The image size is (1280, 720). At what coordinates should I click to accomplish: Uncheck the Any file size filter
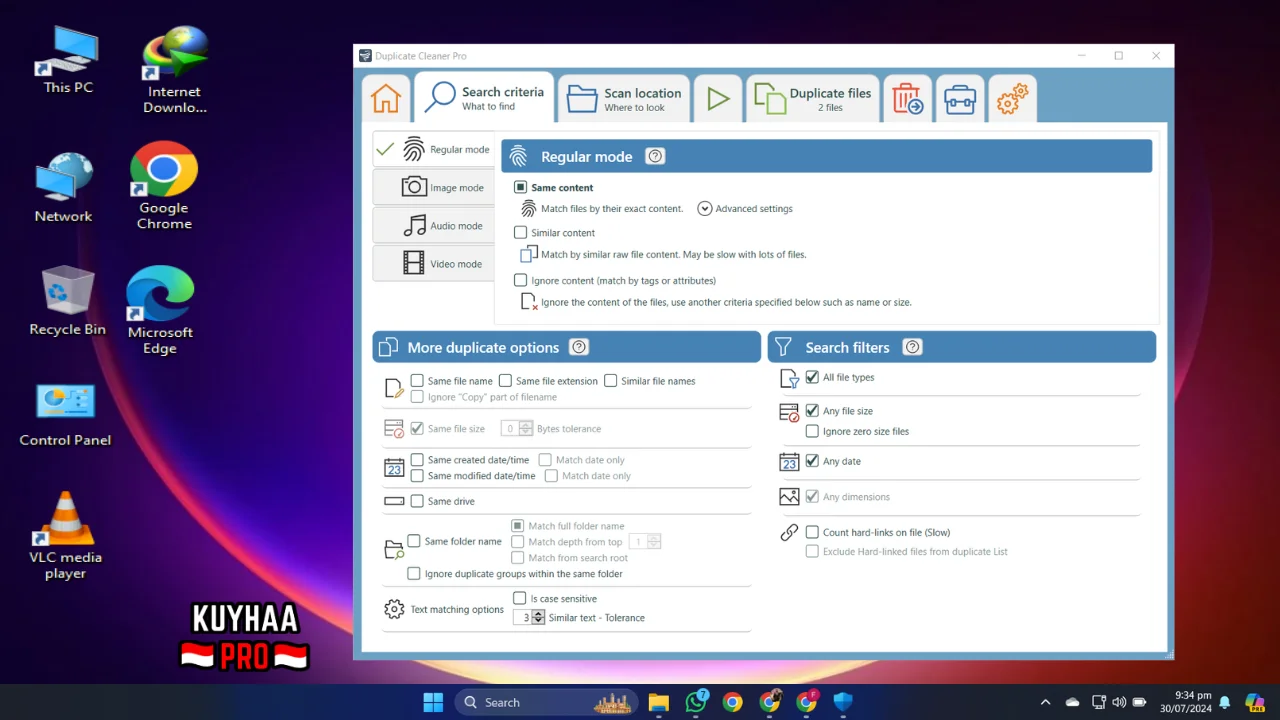click(812, 411)
